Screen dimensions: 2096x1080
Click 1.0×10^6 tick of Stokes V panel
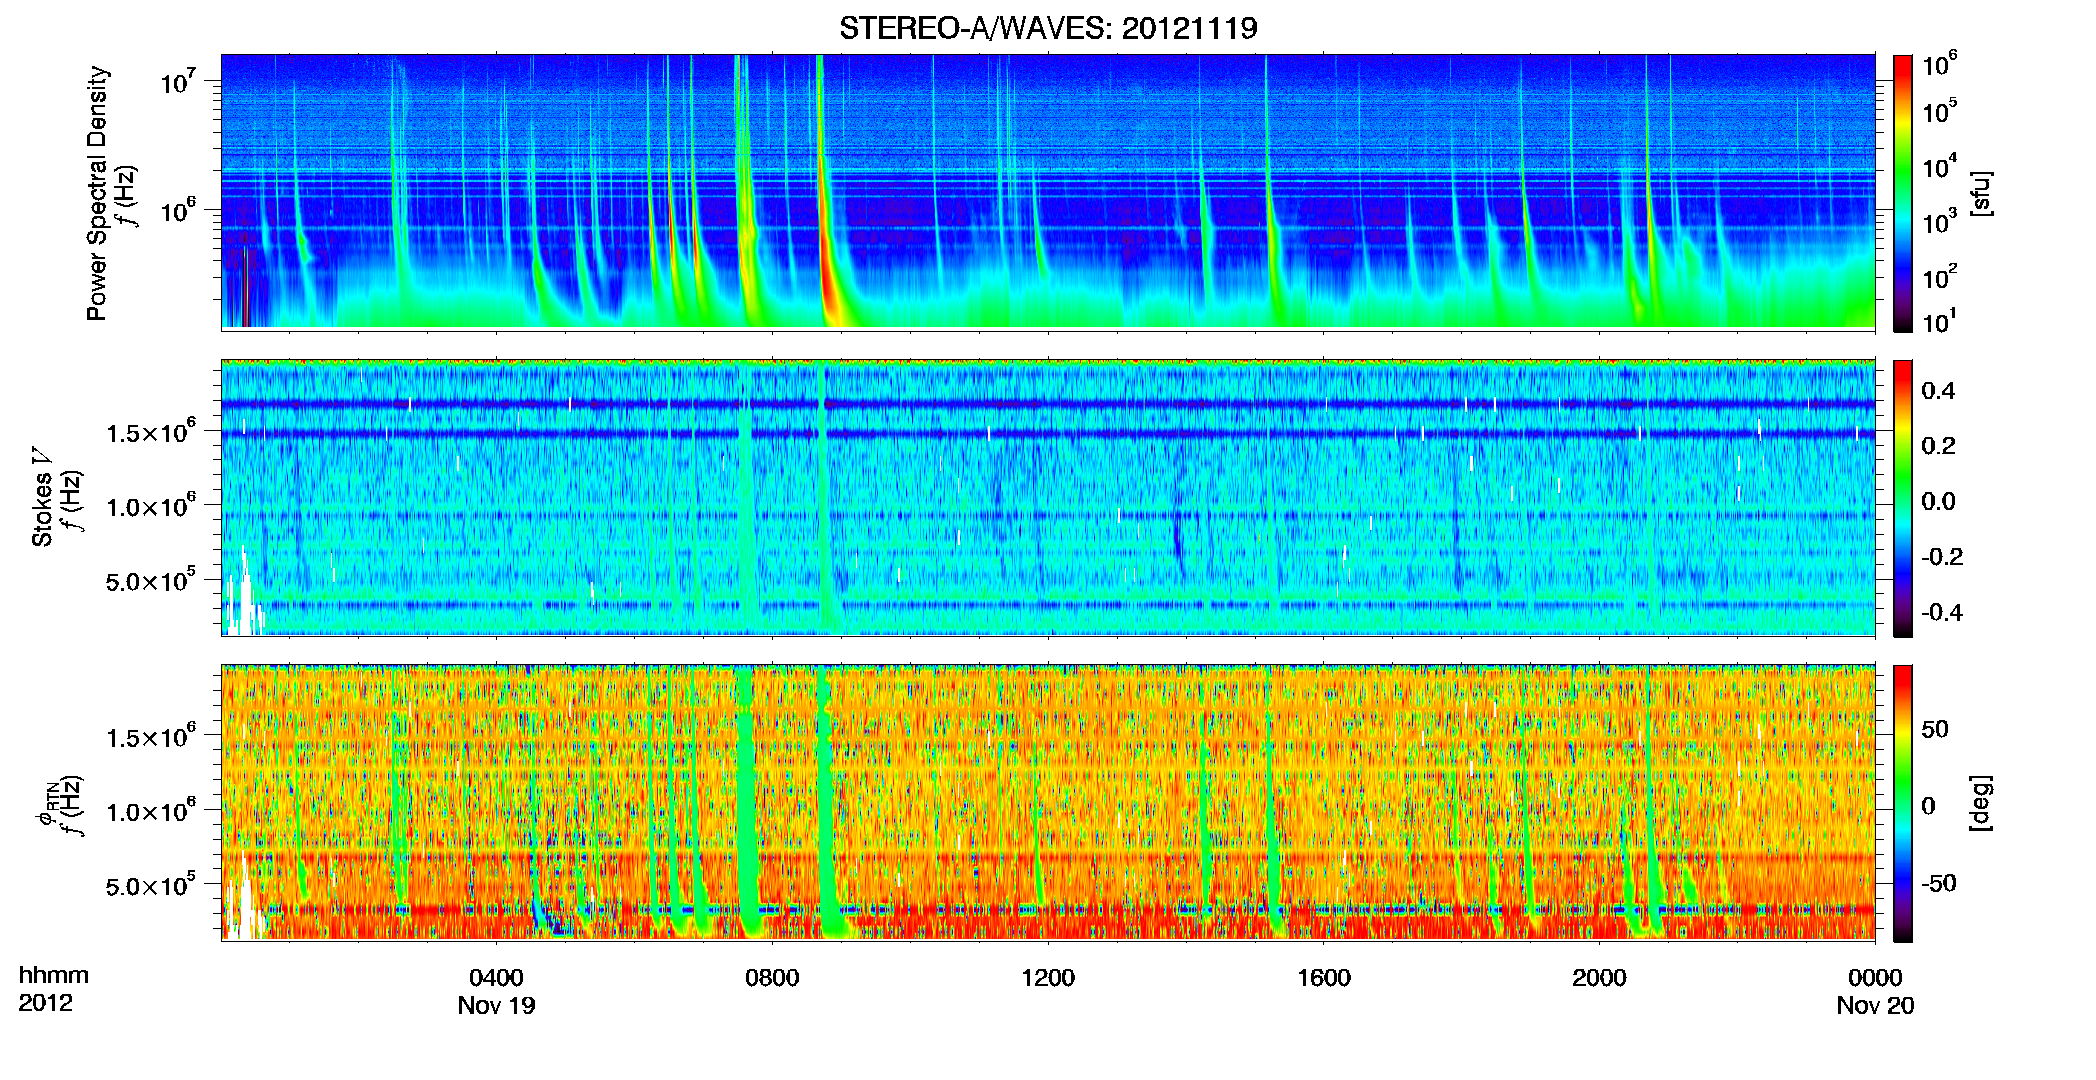150,505
